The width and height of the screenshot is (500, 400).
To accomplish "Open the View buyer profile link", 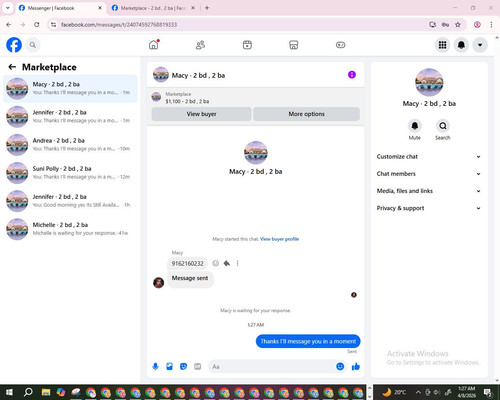I will pyautogui.click(x=279, y=239).
